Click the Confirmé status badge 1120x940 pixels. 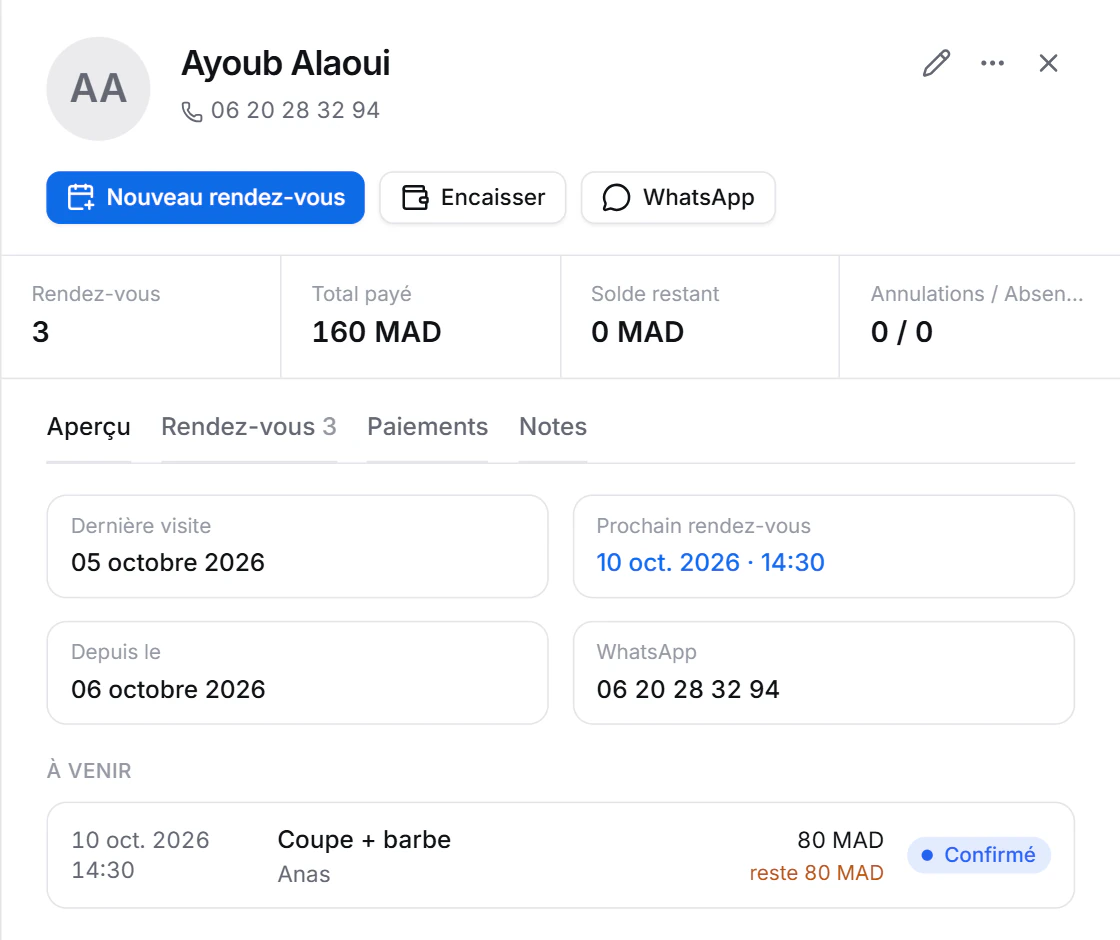point(979,855)
